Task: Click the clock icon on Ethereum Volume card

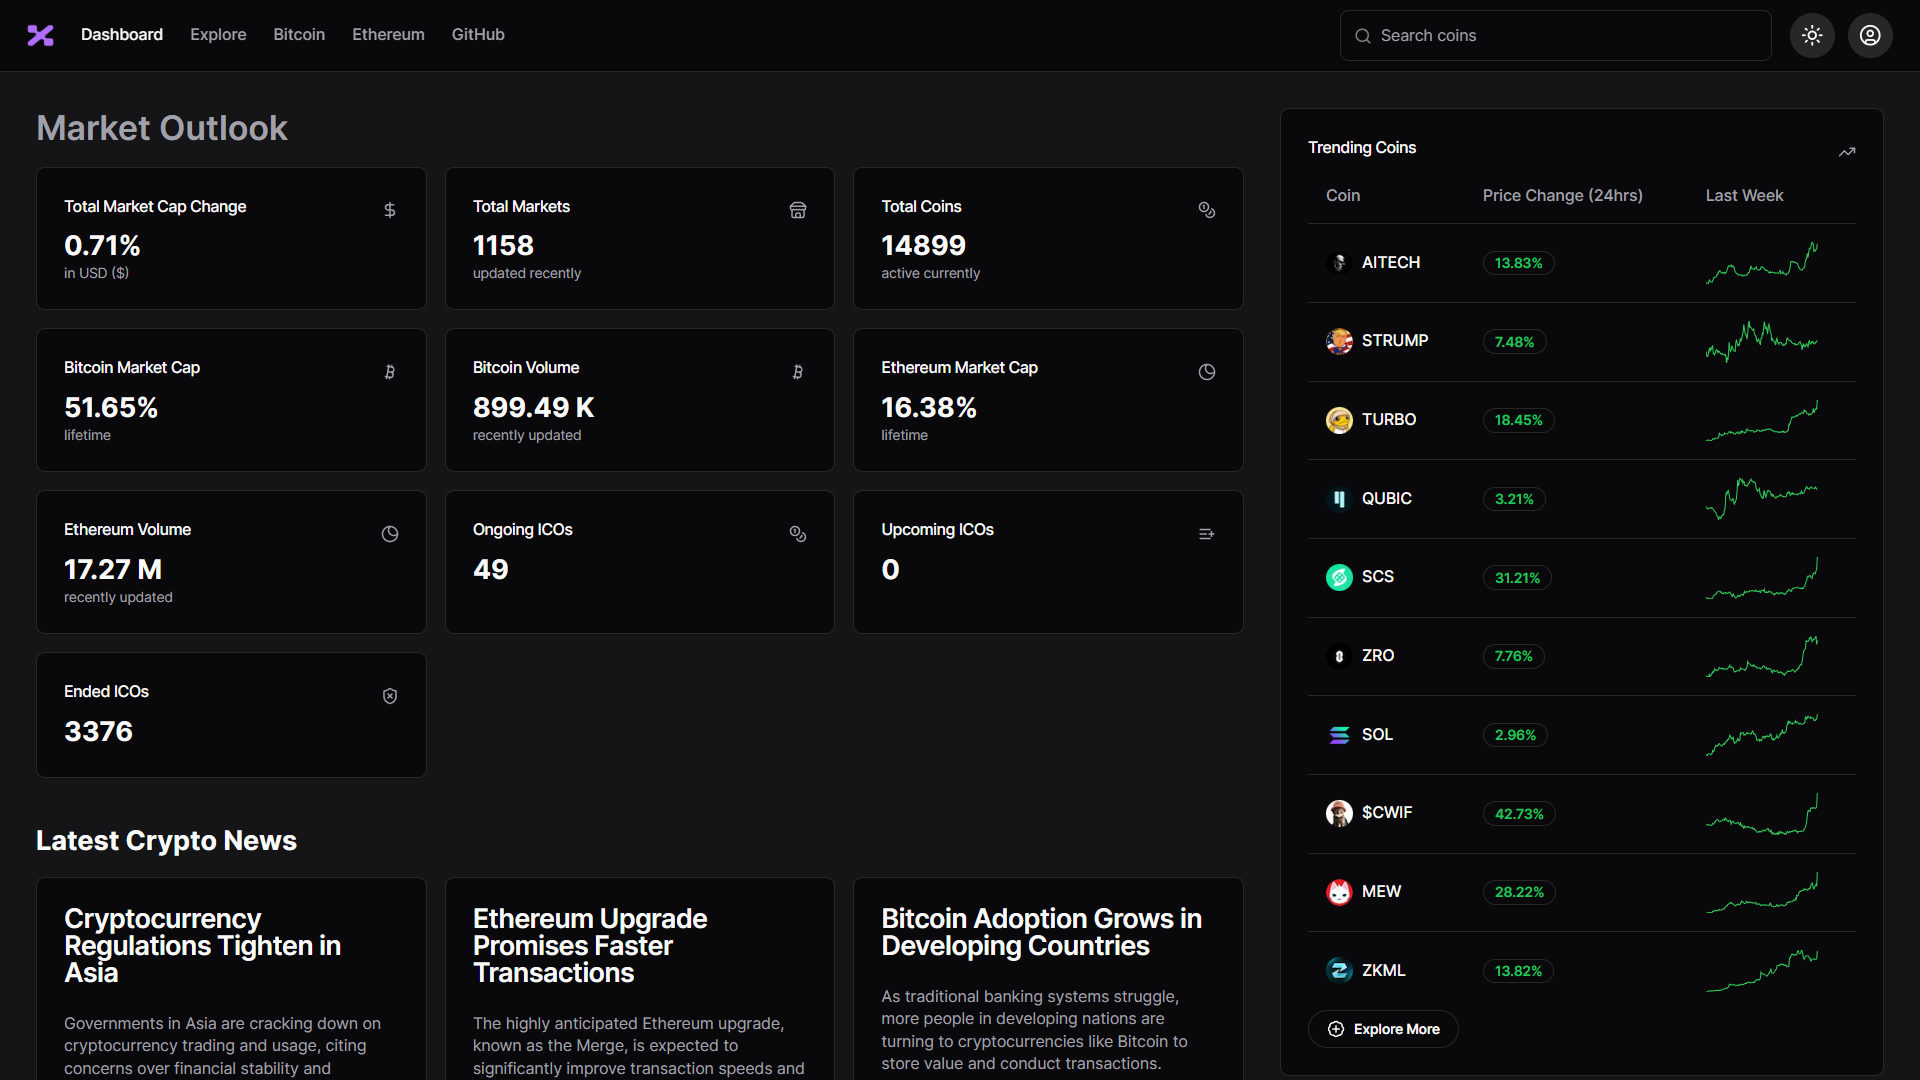Action: click(390, 534)
